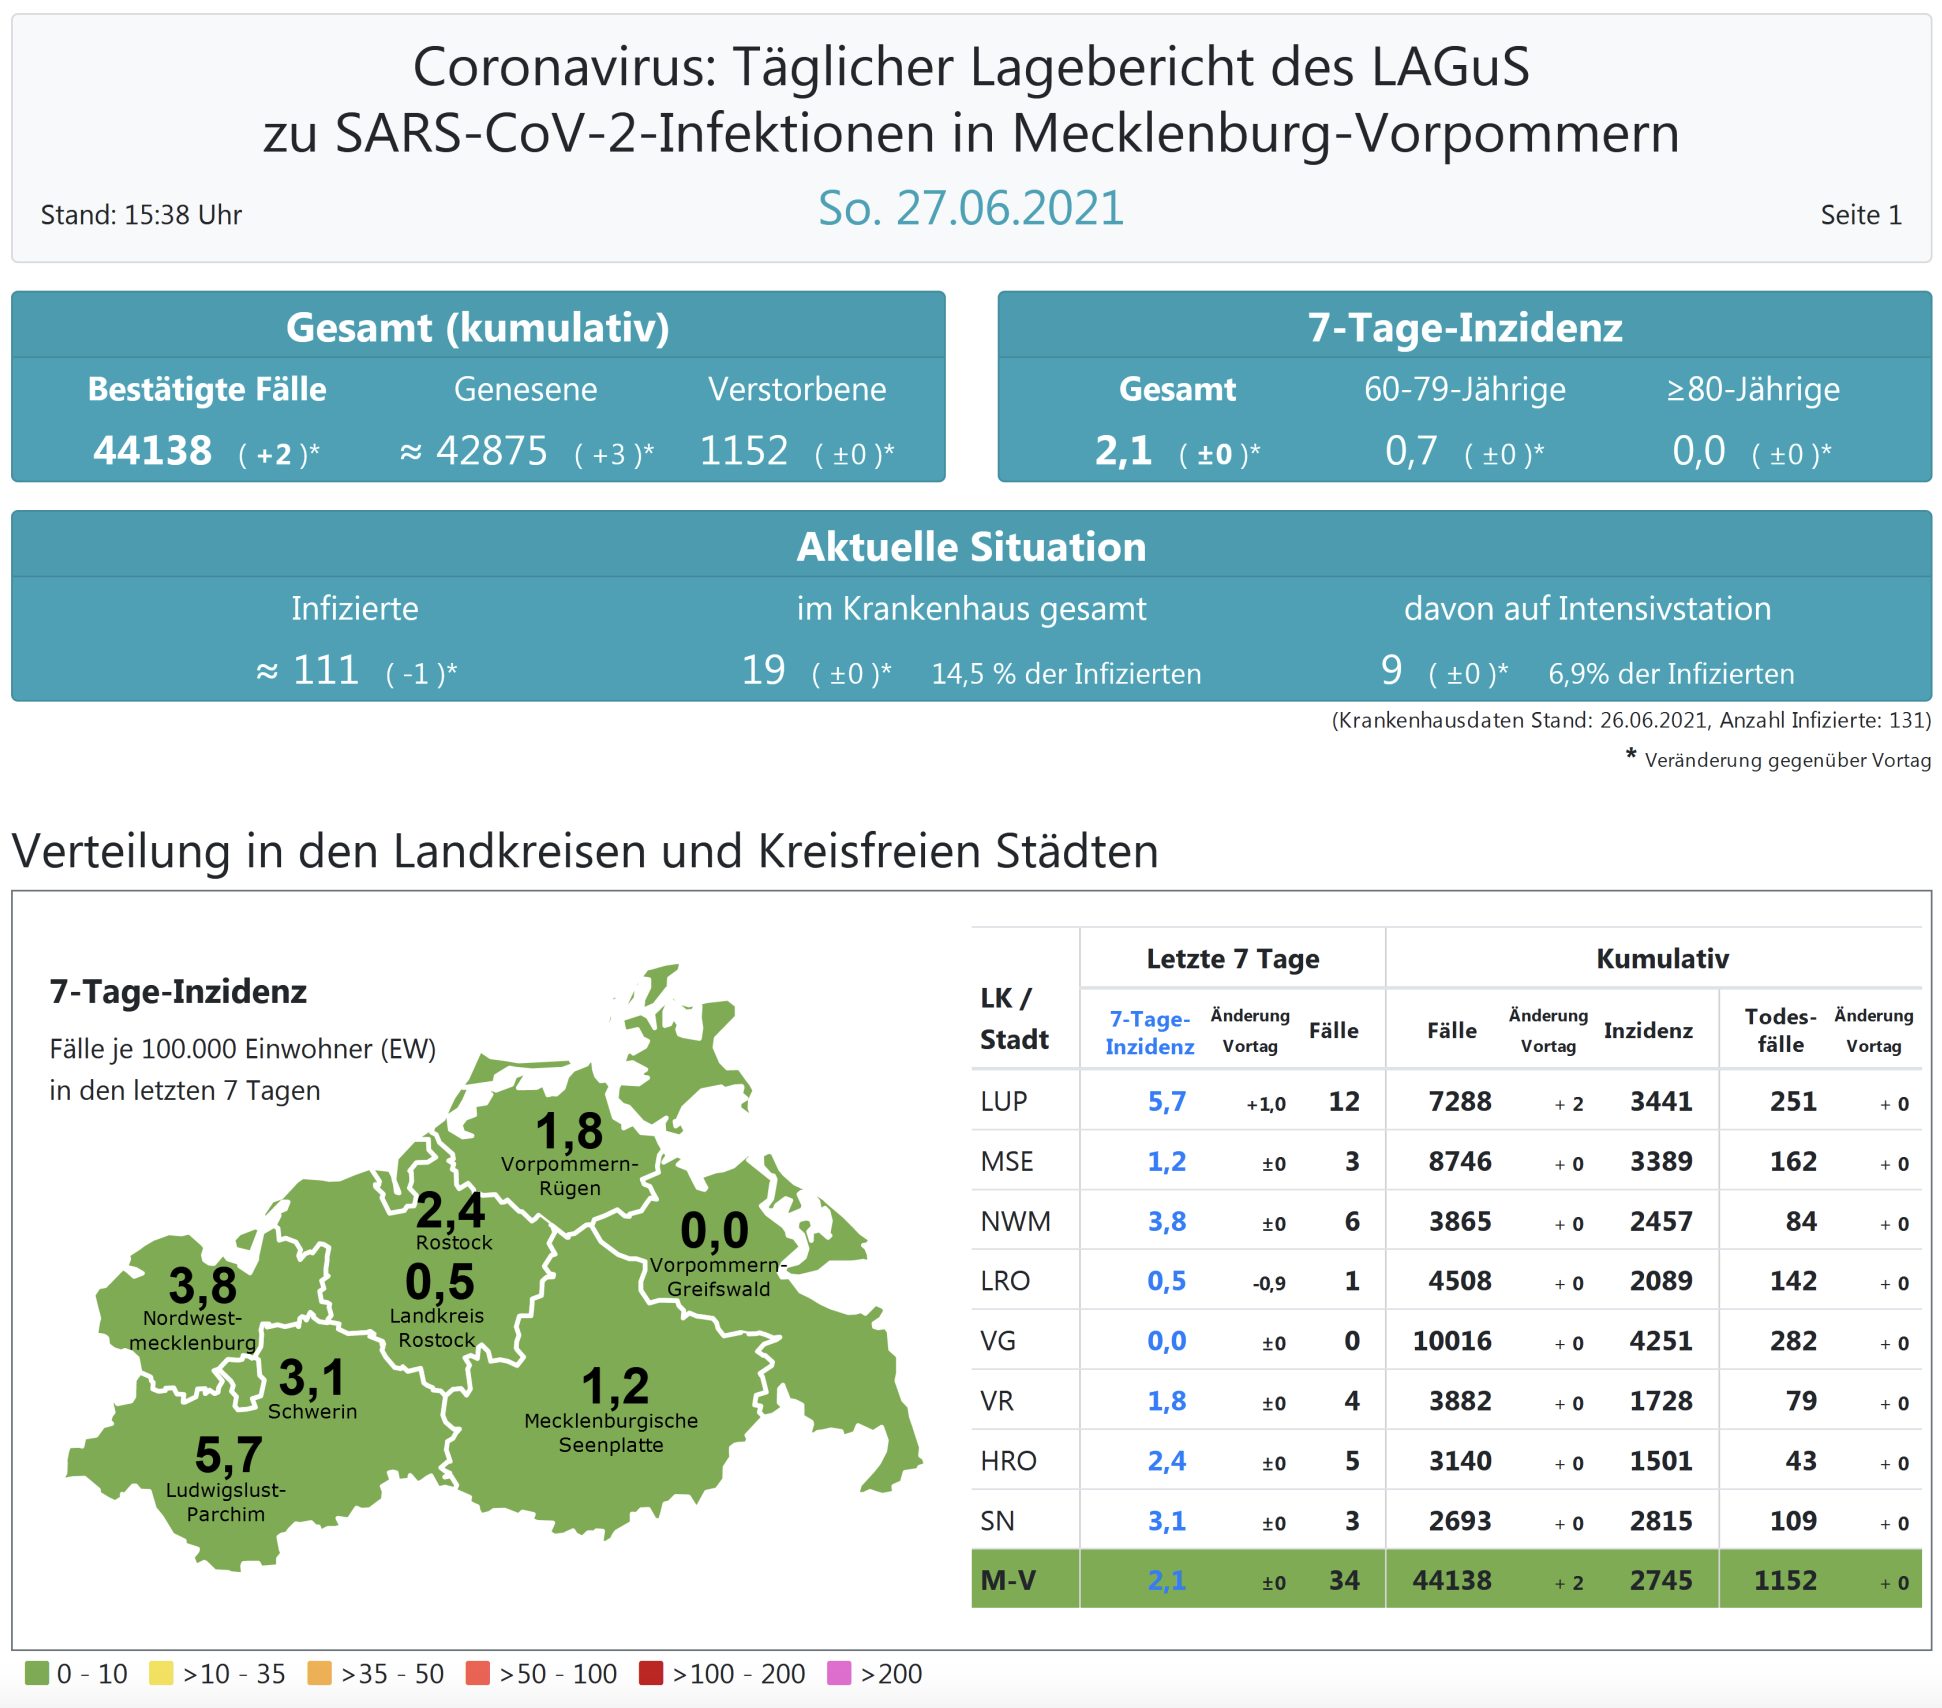
Task: Click the green M-V summary row label
Action: pos(1008,1580)
